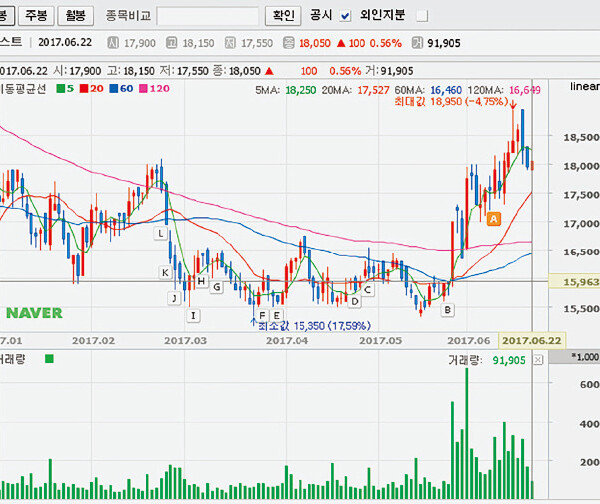This screenshot has width=600, height=504.
Task: Click the 종목비교 input field
Action: click(207, 16)
